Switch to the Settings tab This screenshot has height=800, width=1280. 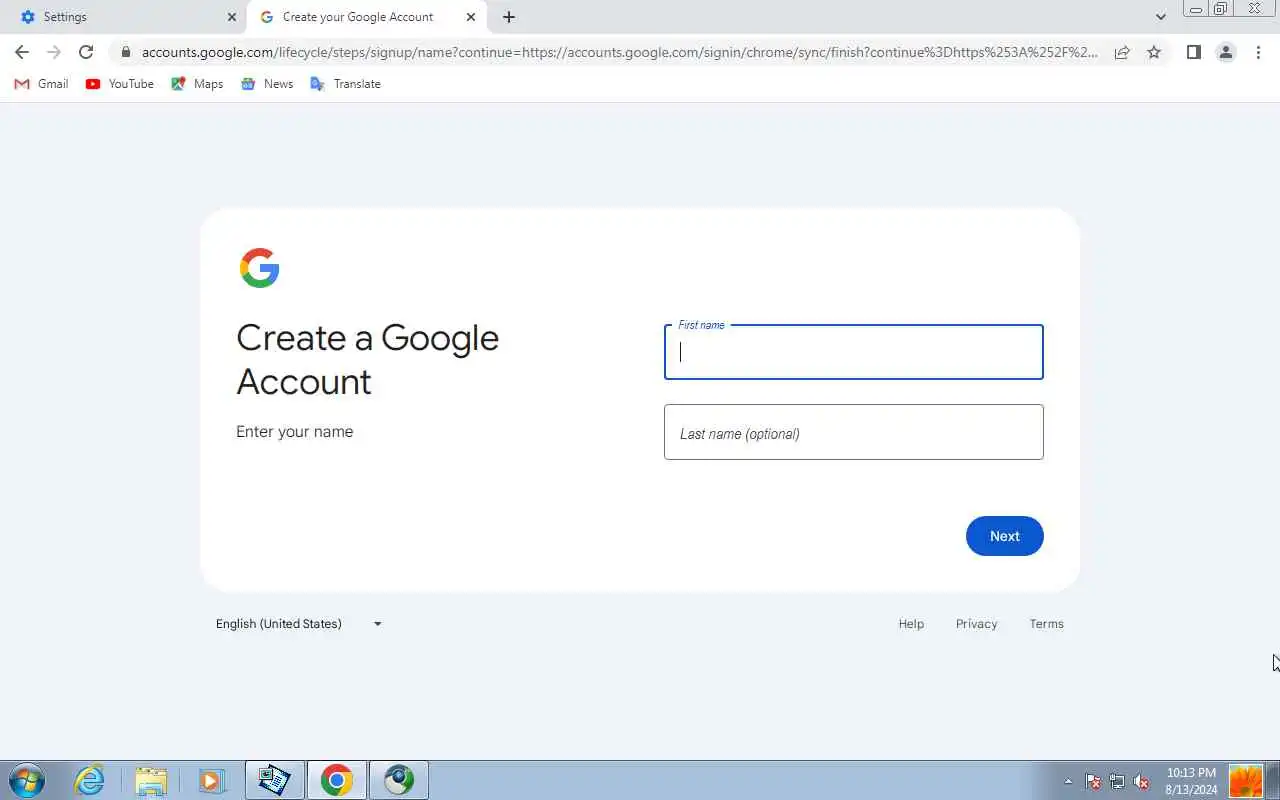coord(123,17)
